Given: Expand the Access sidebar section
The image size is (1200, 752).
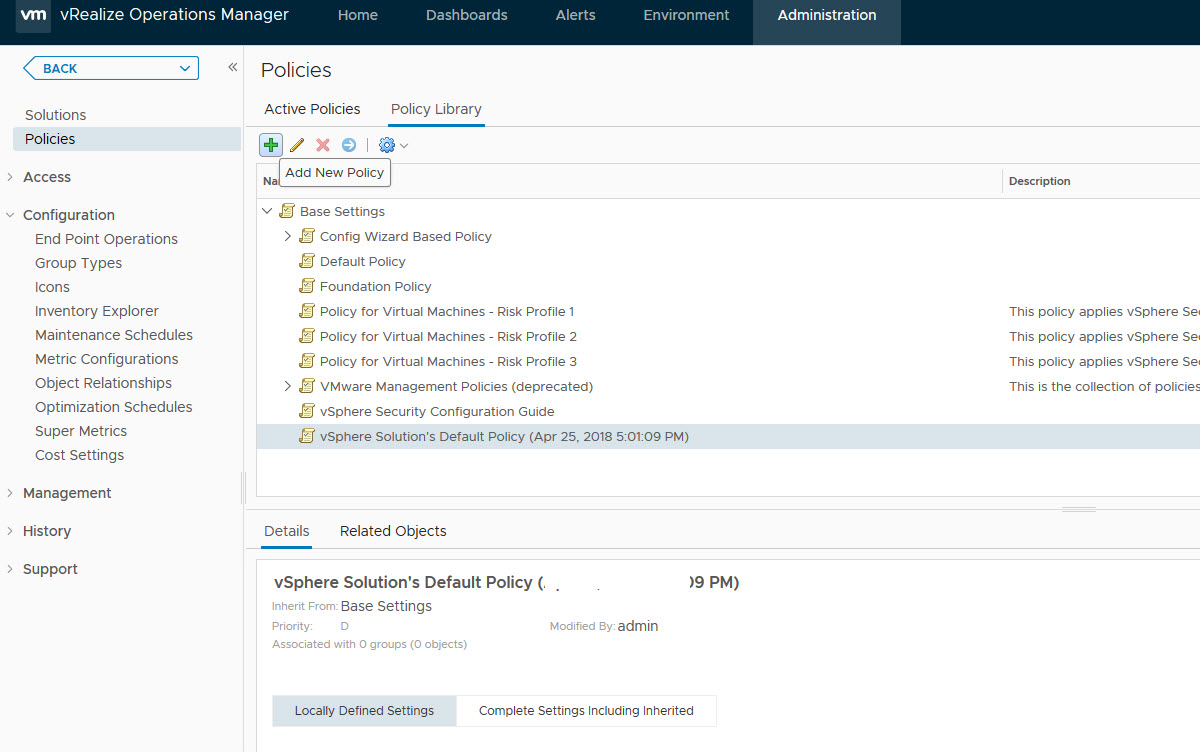Looking at the screenshot, I should click(47, 177).
